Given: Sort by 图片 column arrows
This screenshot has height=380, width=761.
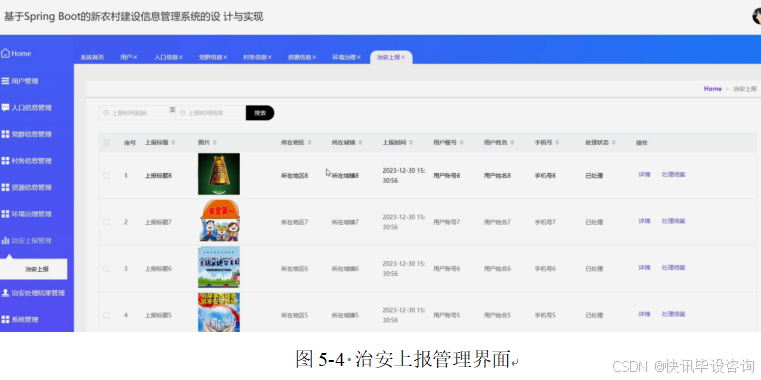Looking at the screenshot, I should click(215, 143).
